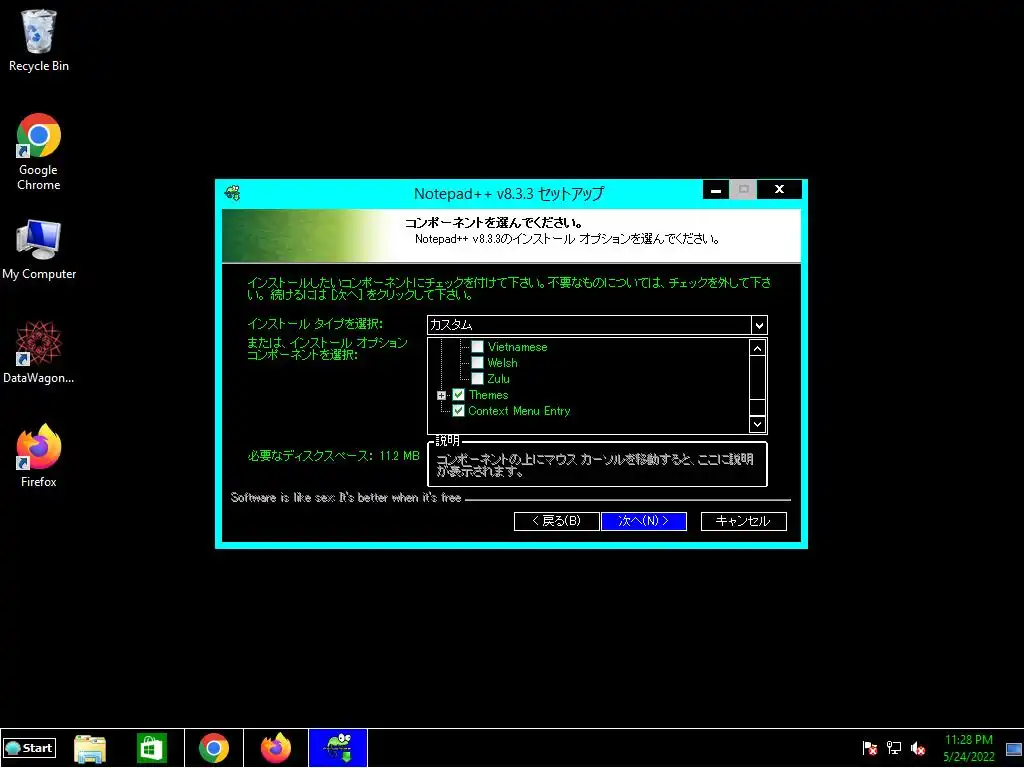Open the Recycle Bin desktop icon
1024x768 pixels.
tap(39, 40)
